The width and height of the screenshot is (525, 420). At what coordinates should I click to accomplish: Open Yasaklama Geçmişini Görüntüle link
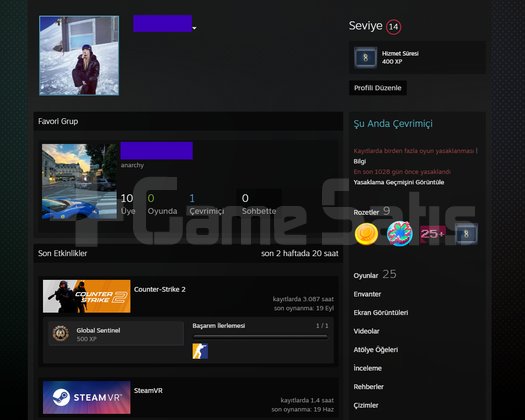pyautogui.click(x=399, y=182)
